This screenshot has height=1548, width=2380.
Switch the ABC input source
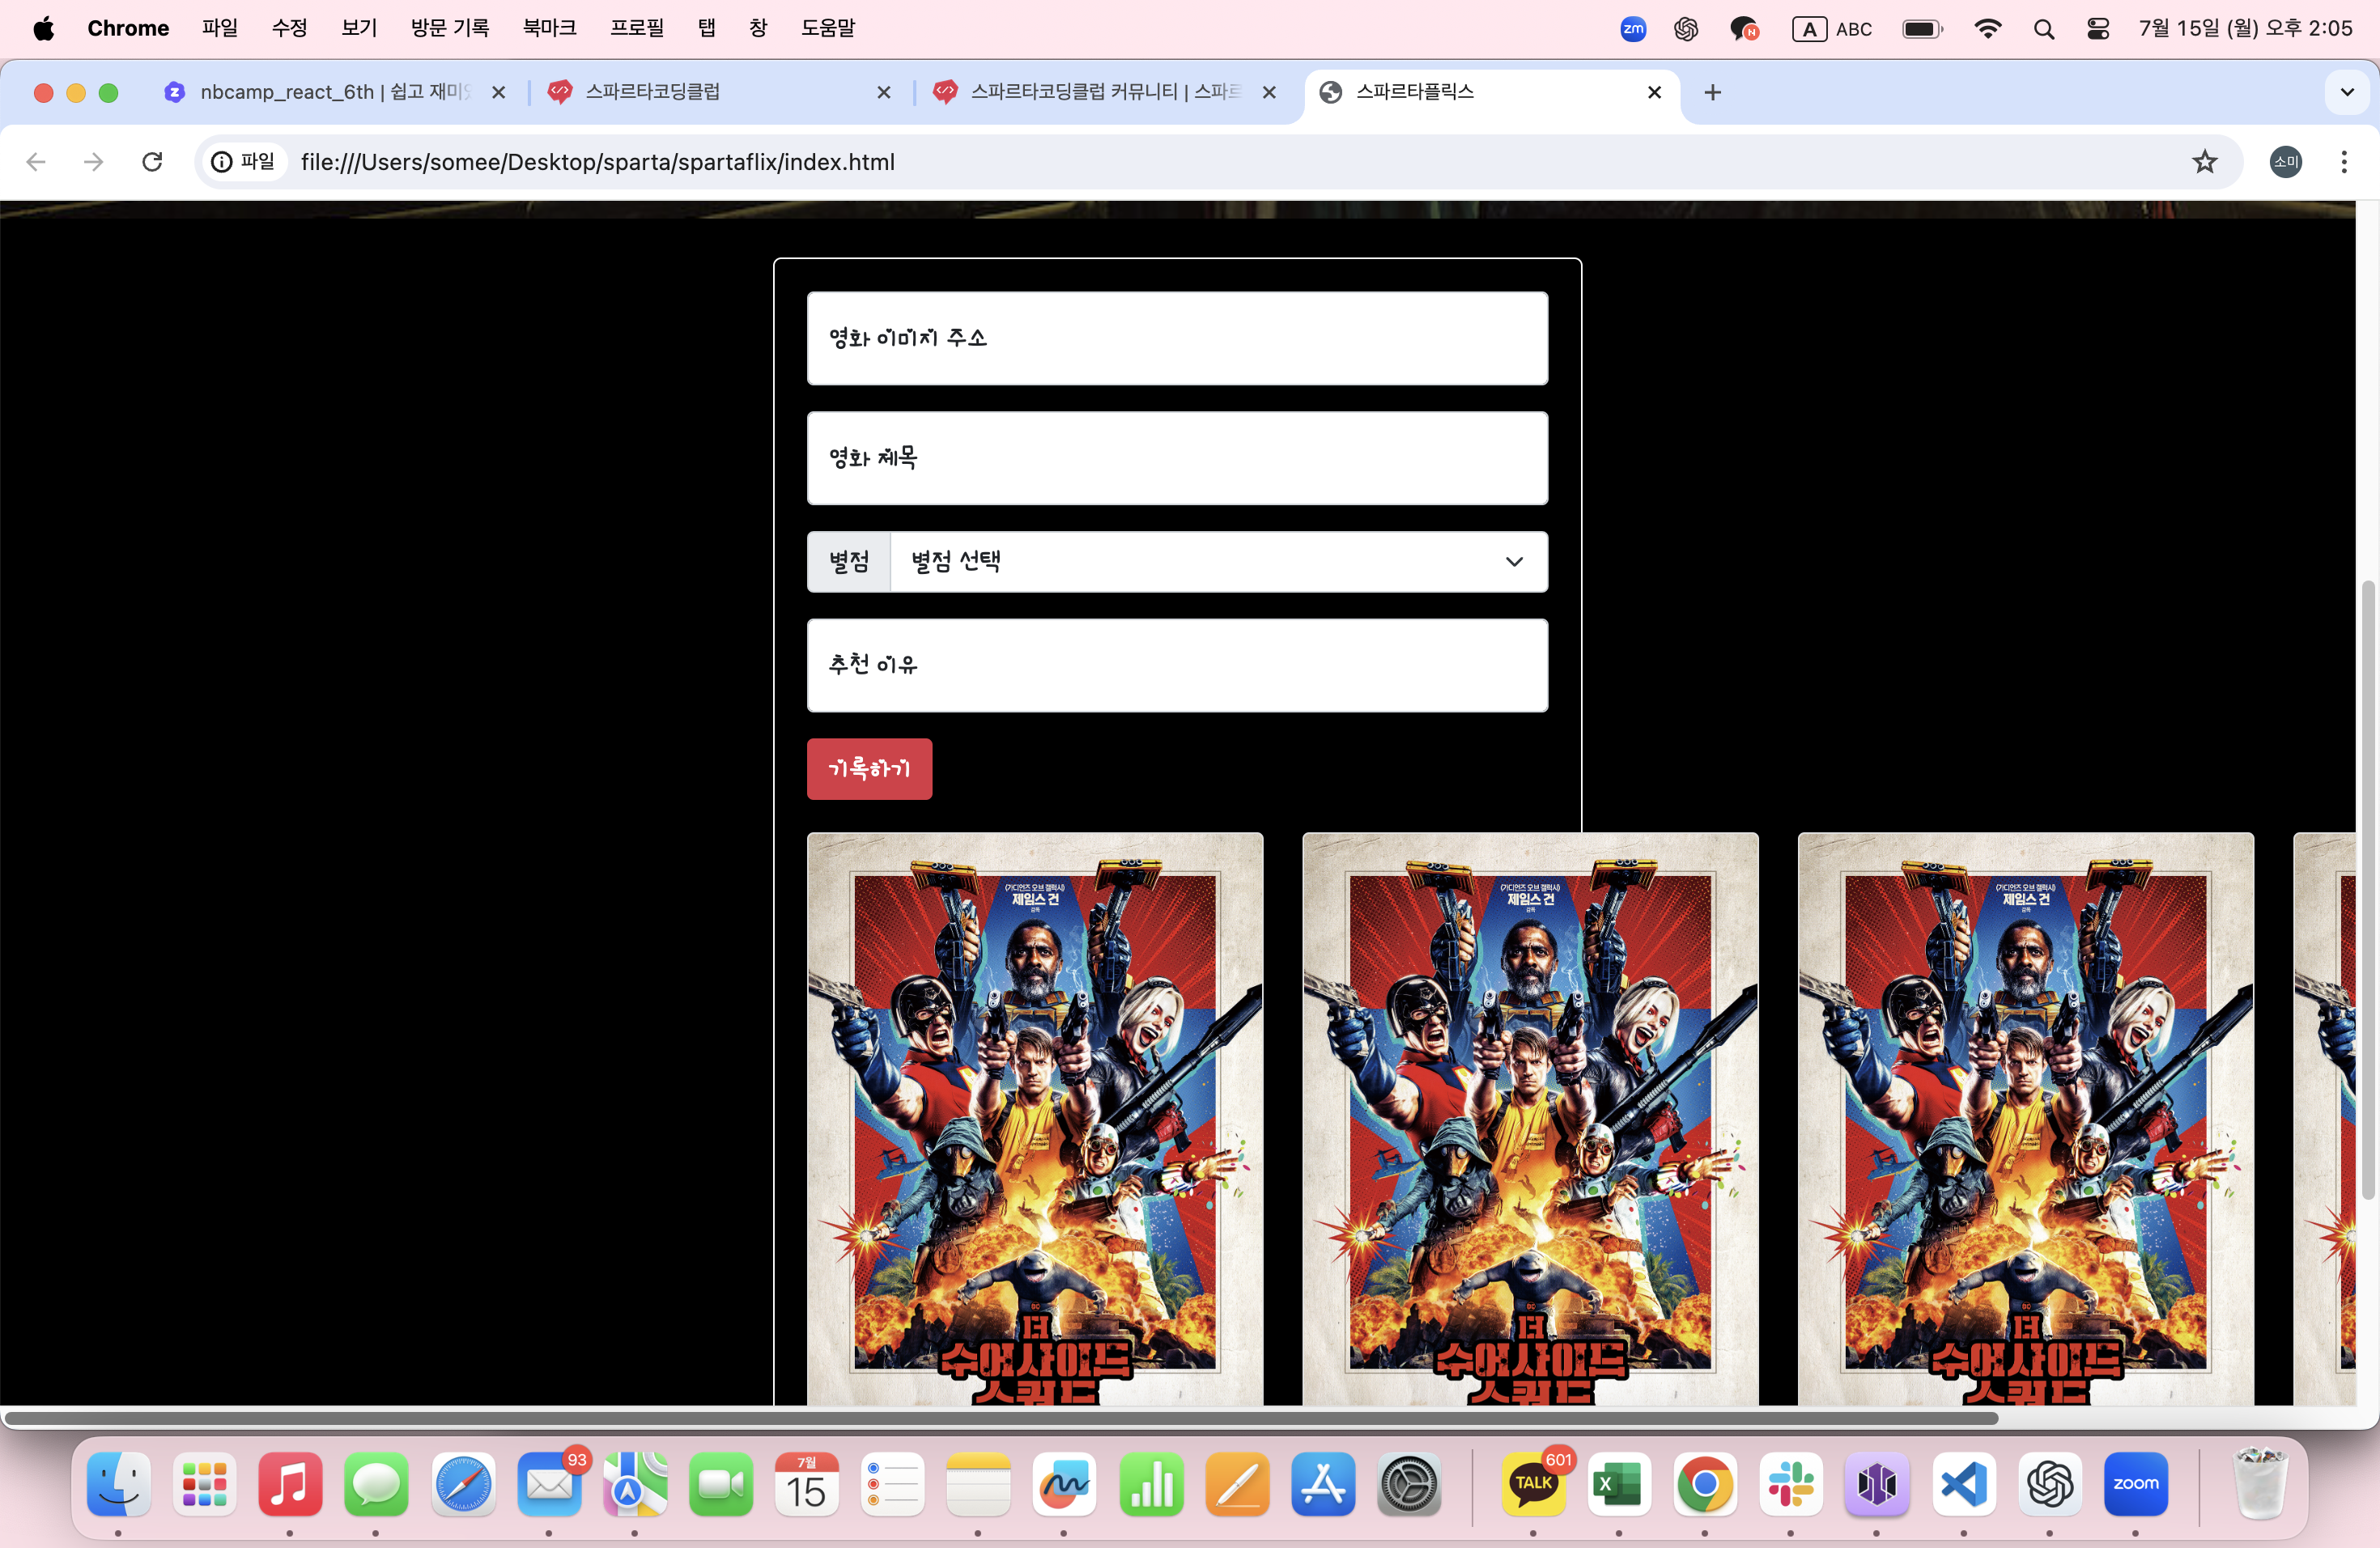pos(1832,29)
